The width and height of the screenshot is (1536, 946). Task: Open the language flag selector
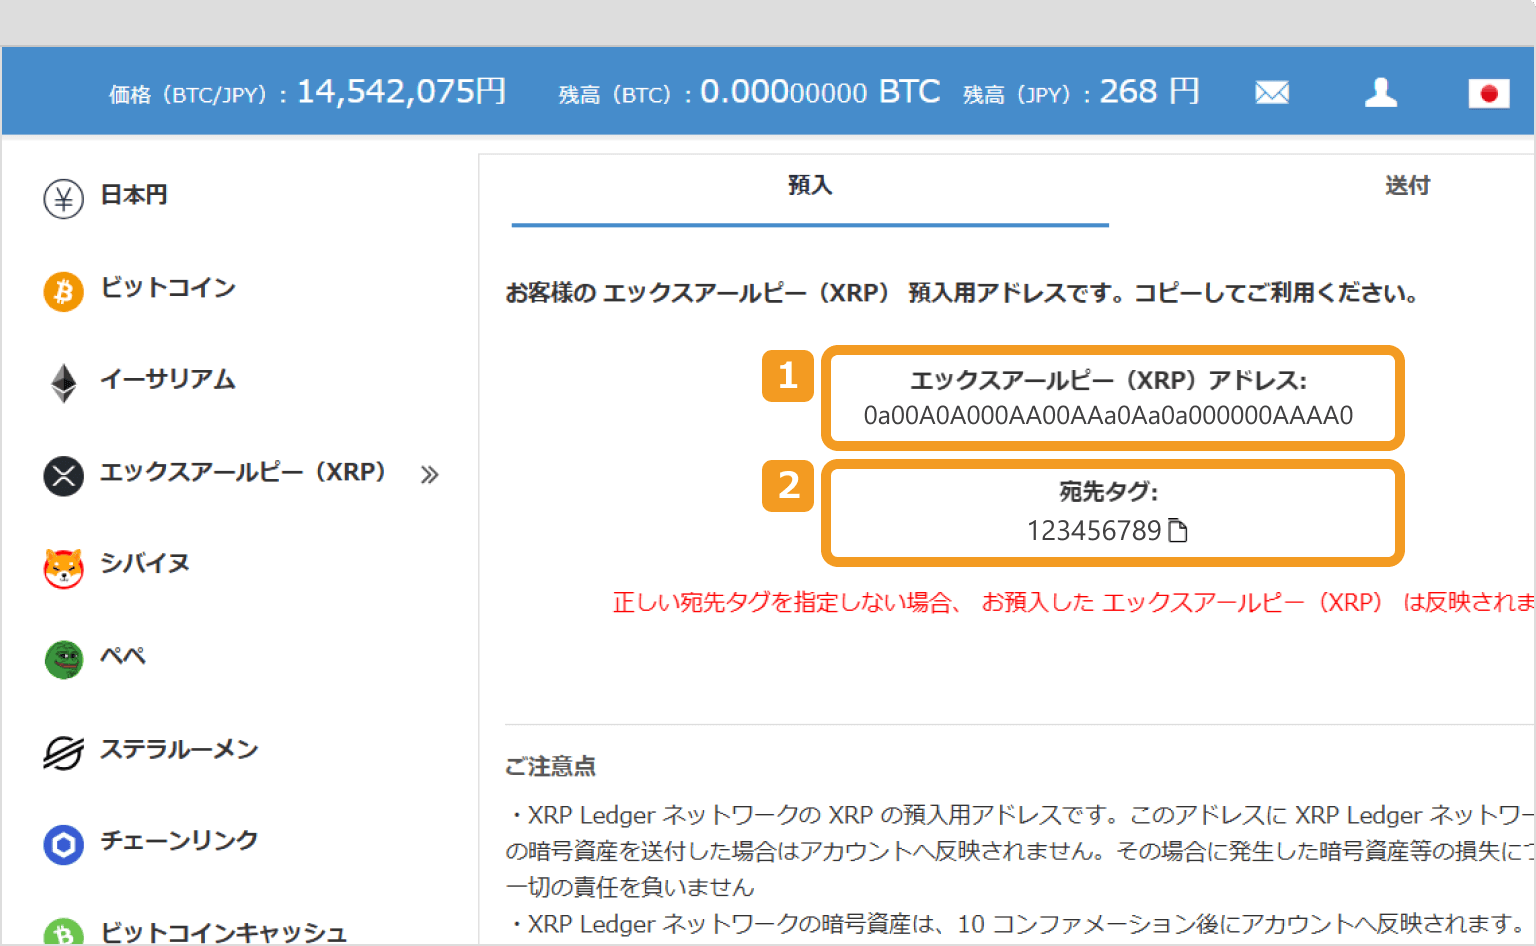coord(1489,92)
